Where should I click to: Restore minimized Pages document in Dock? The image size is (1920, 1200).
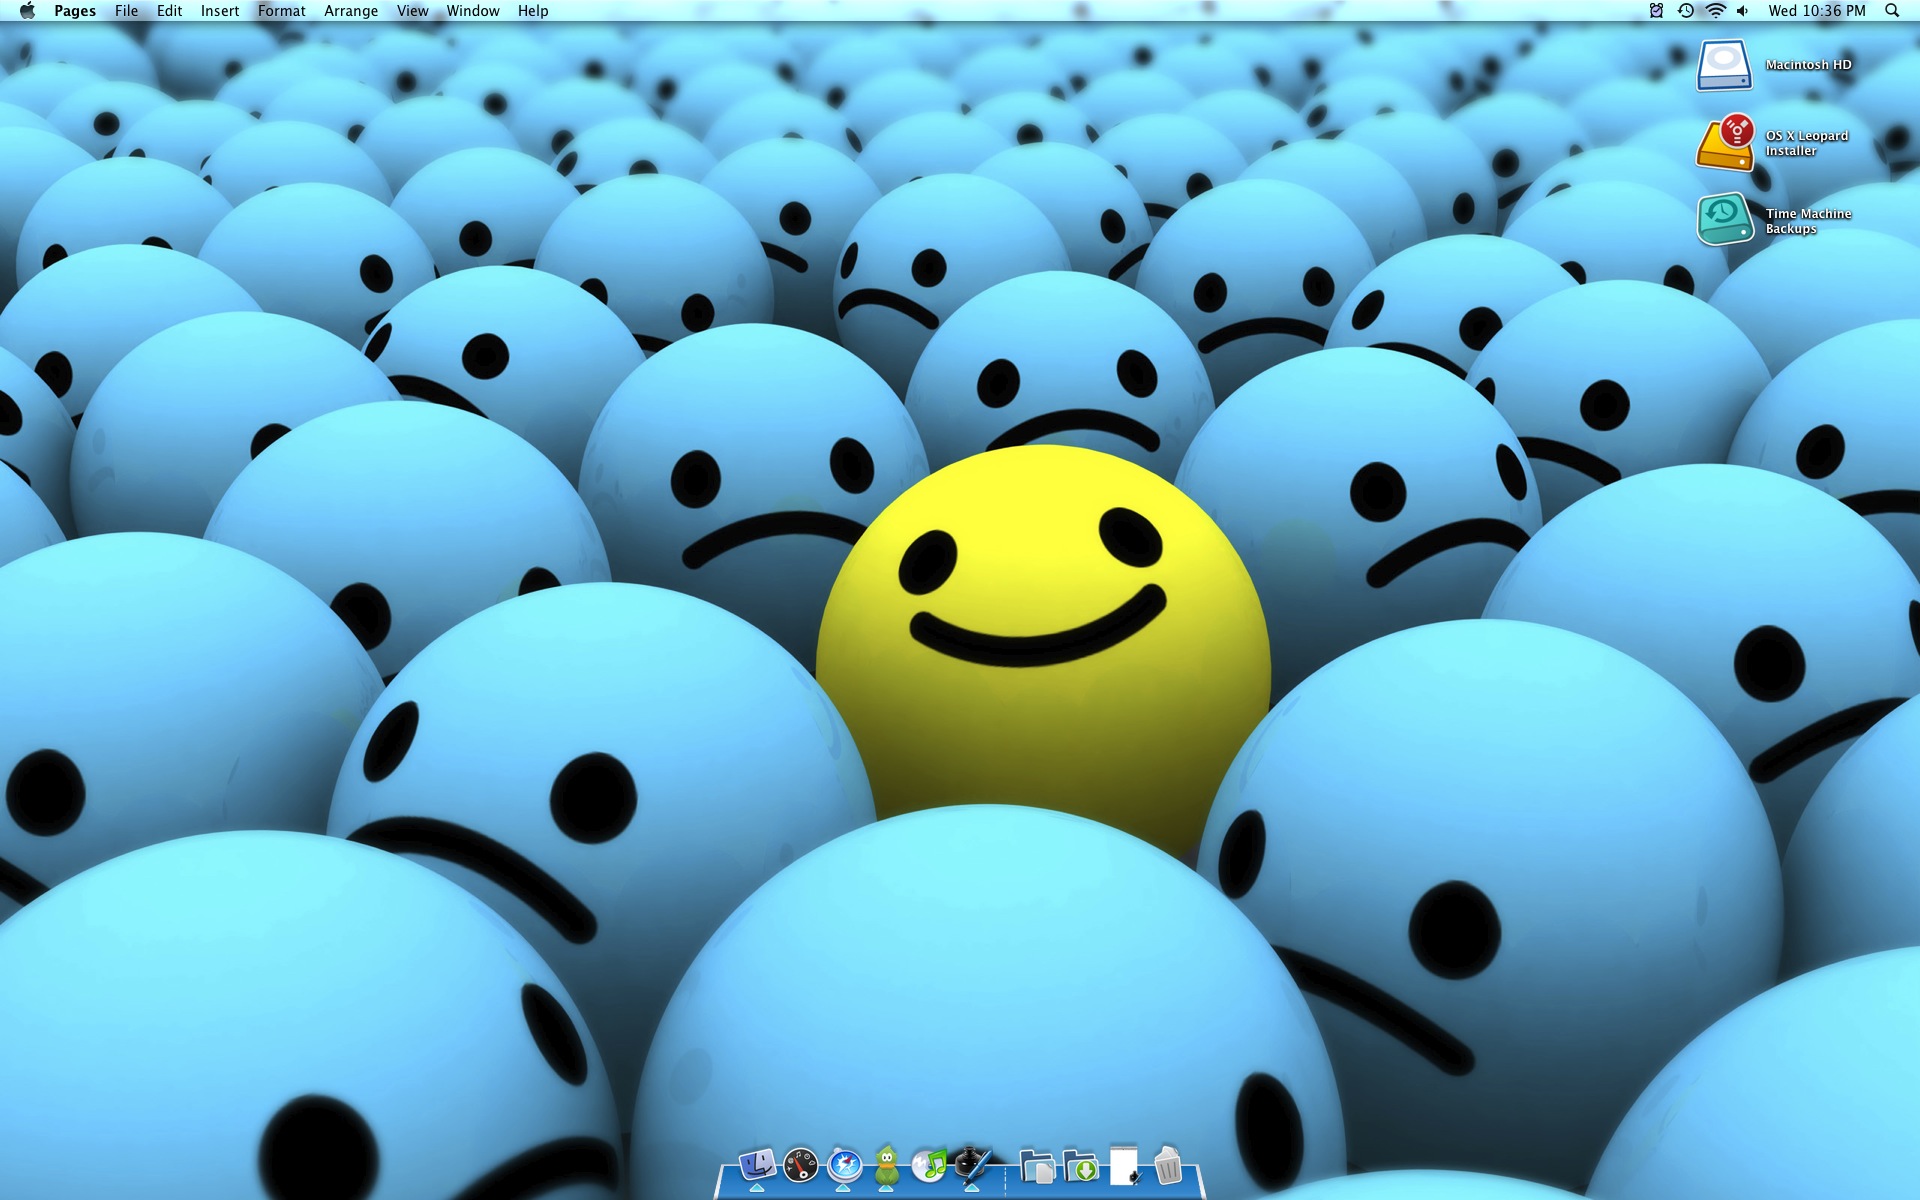1125,1166
